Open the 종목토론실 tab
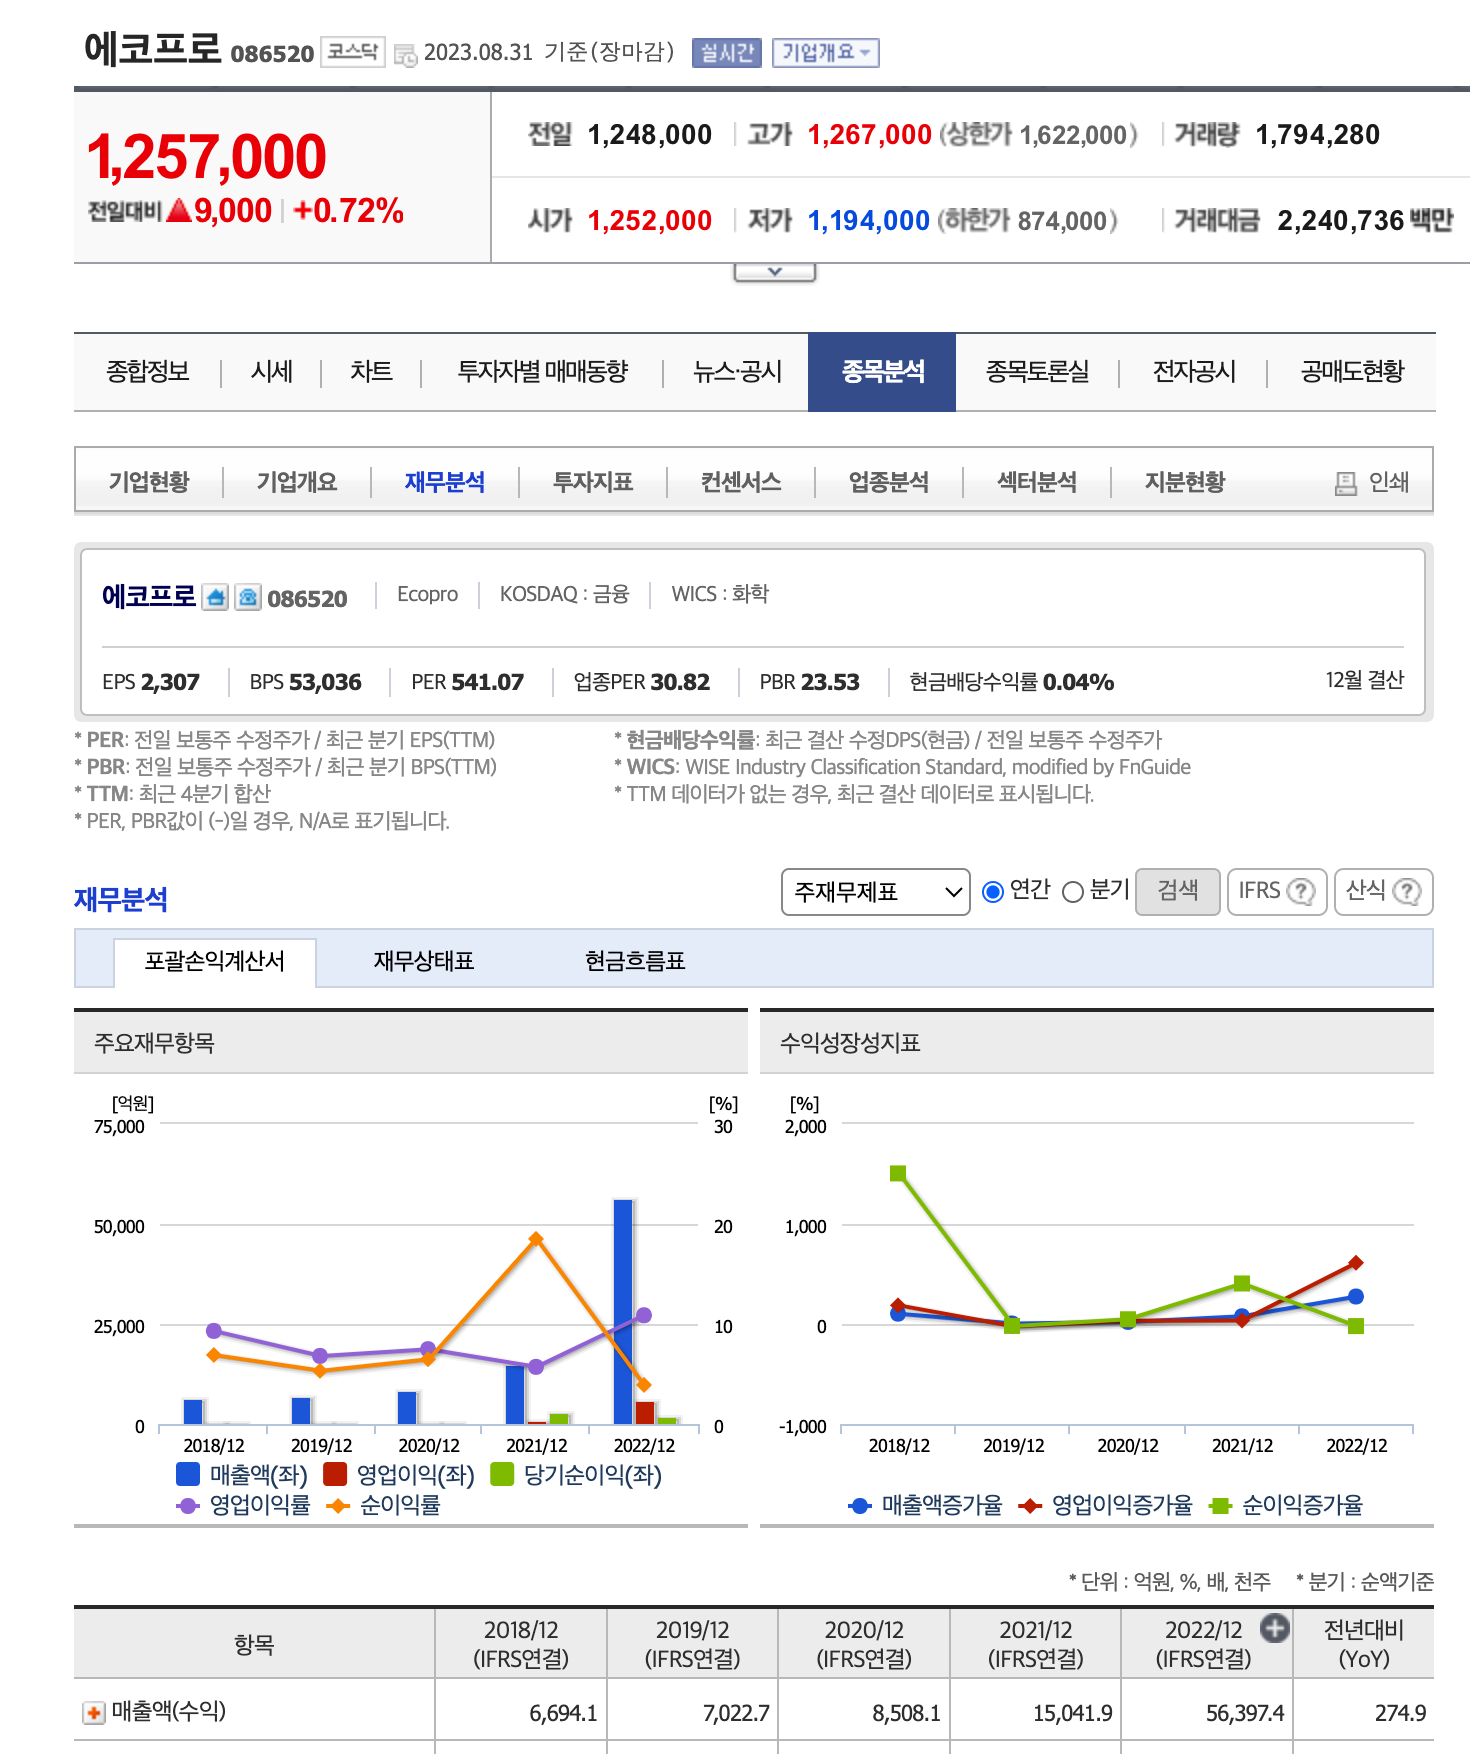 pyautogui.click(x=1037, y=372)
